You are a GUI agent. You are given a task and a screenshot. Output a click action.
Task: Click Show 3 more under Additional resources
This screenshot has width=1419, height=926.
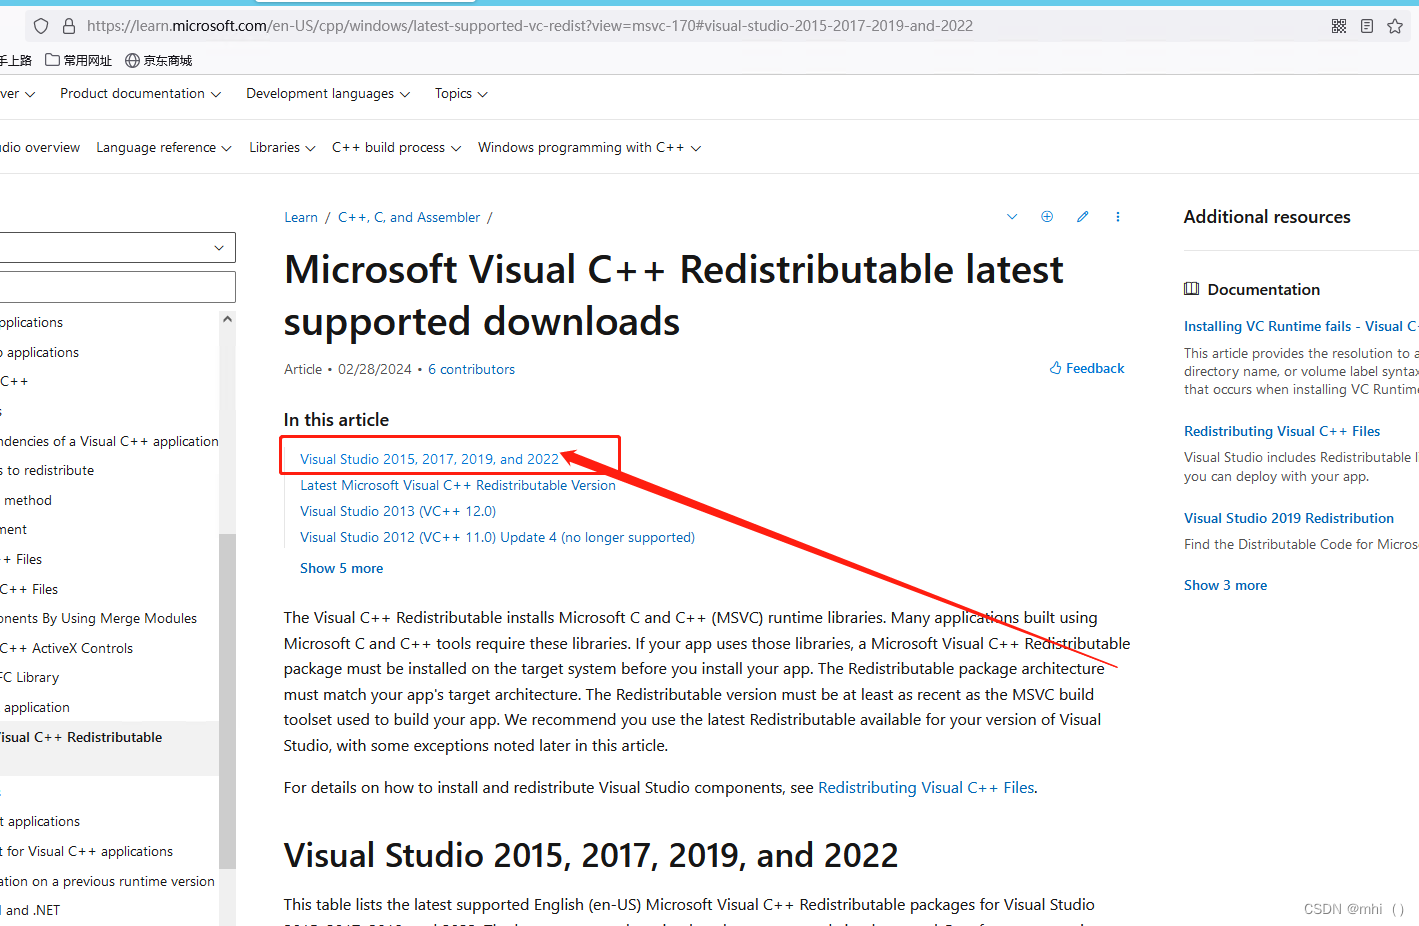pyautogui.click(x=1225, y=585)
